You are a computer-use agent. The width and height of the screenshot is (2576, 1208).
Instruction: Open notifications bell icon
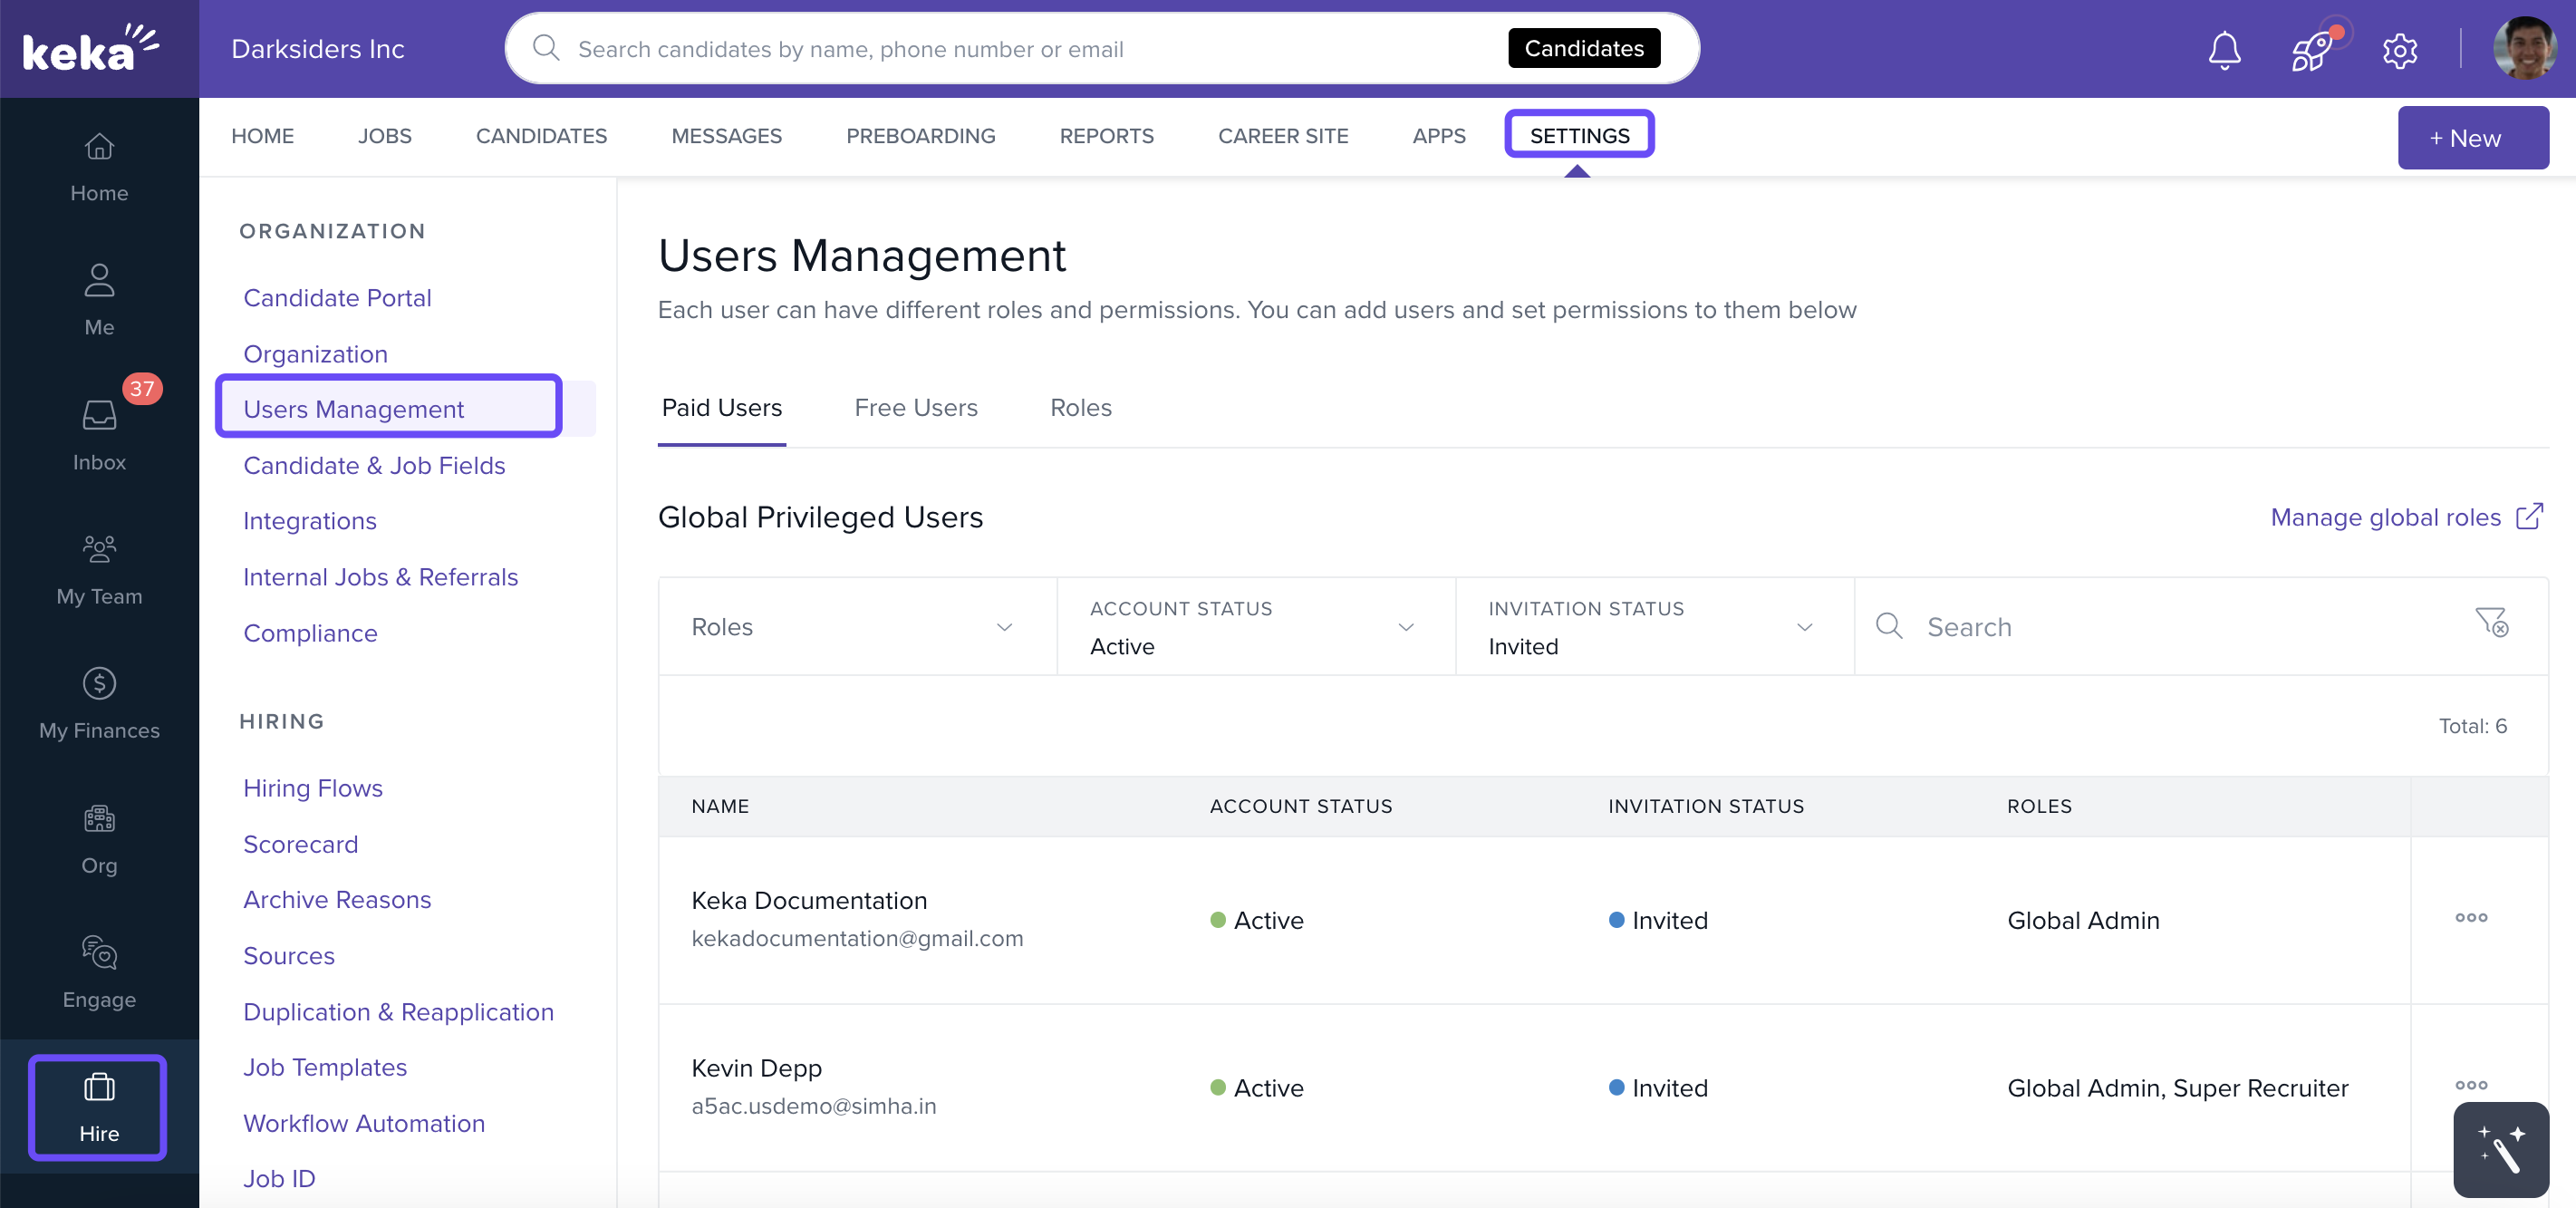point(2224,49)
